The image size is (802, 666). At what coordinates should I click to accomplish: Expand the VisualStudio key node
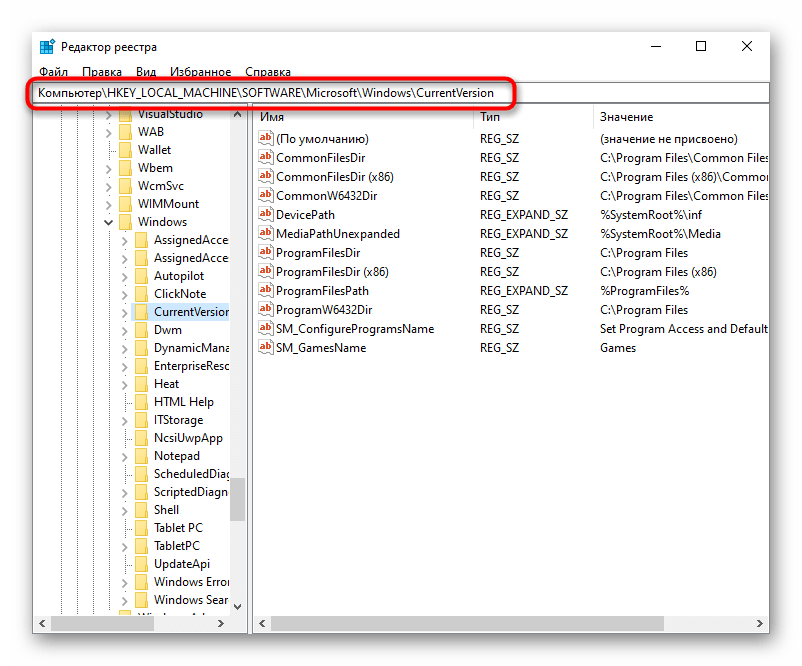(x=108, y=114)
